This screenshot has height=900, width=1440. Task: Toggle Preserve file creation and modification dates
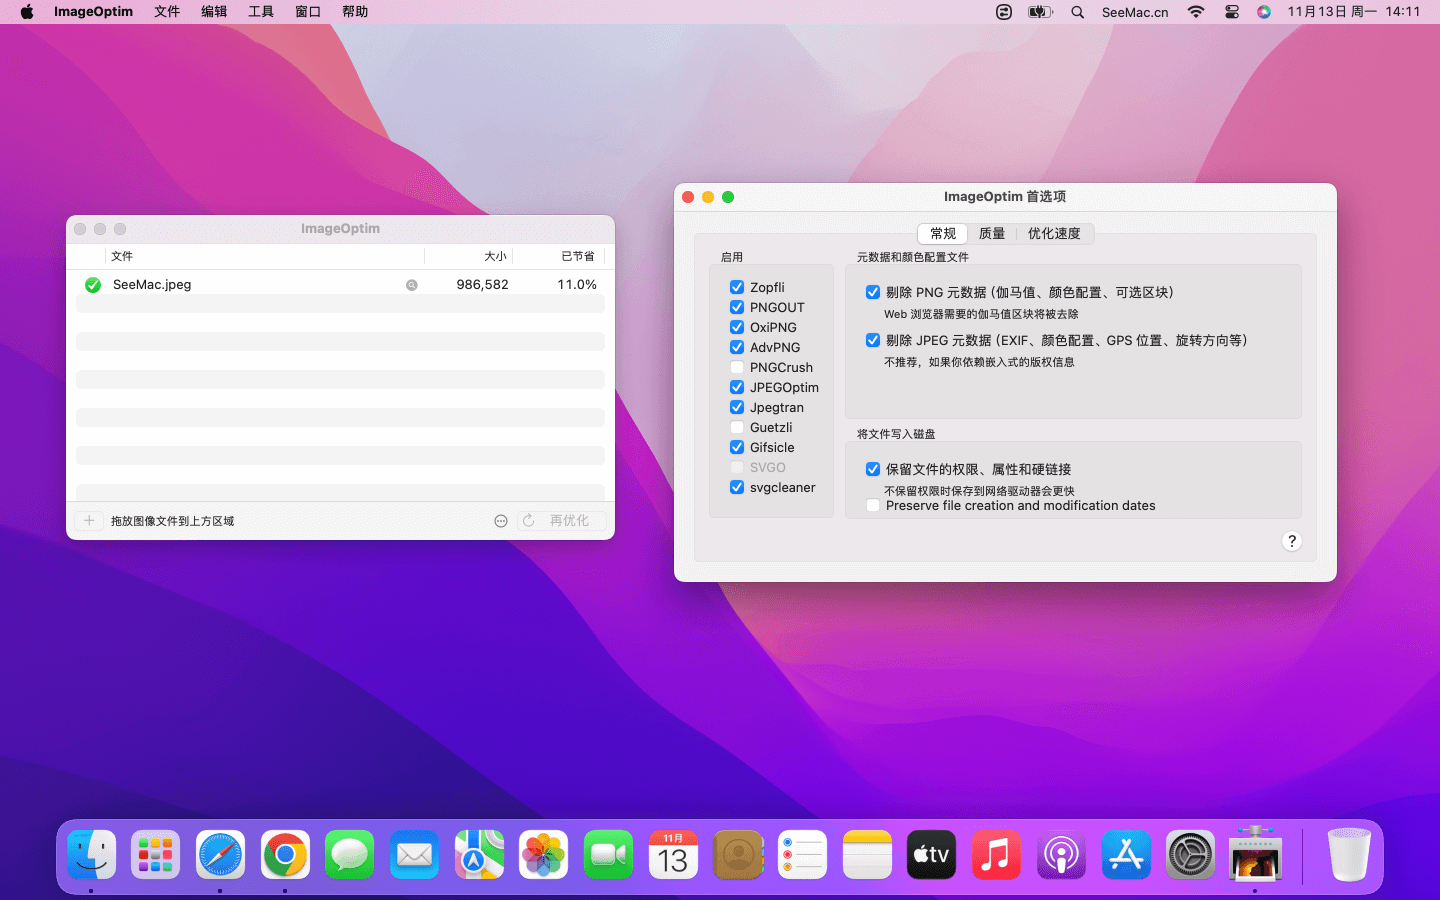(x=873, y=505)
